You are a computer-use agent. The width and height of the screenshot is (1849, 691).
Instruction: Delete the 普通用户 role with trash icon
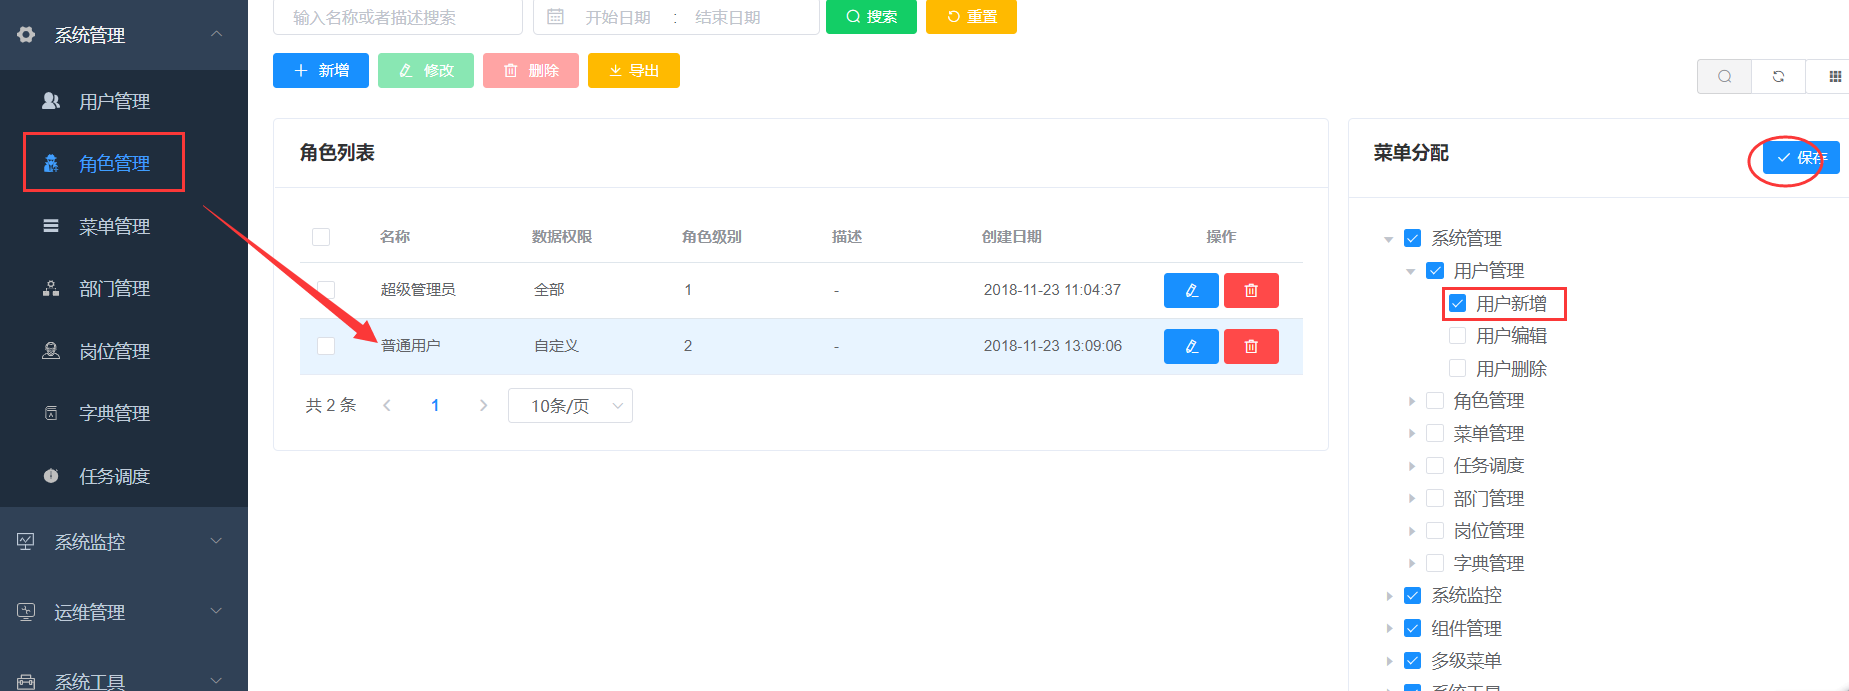1251,346
